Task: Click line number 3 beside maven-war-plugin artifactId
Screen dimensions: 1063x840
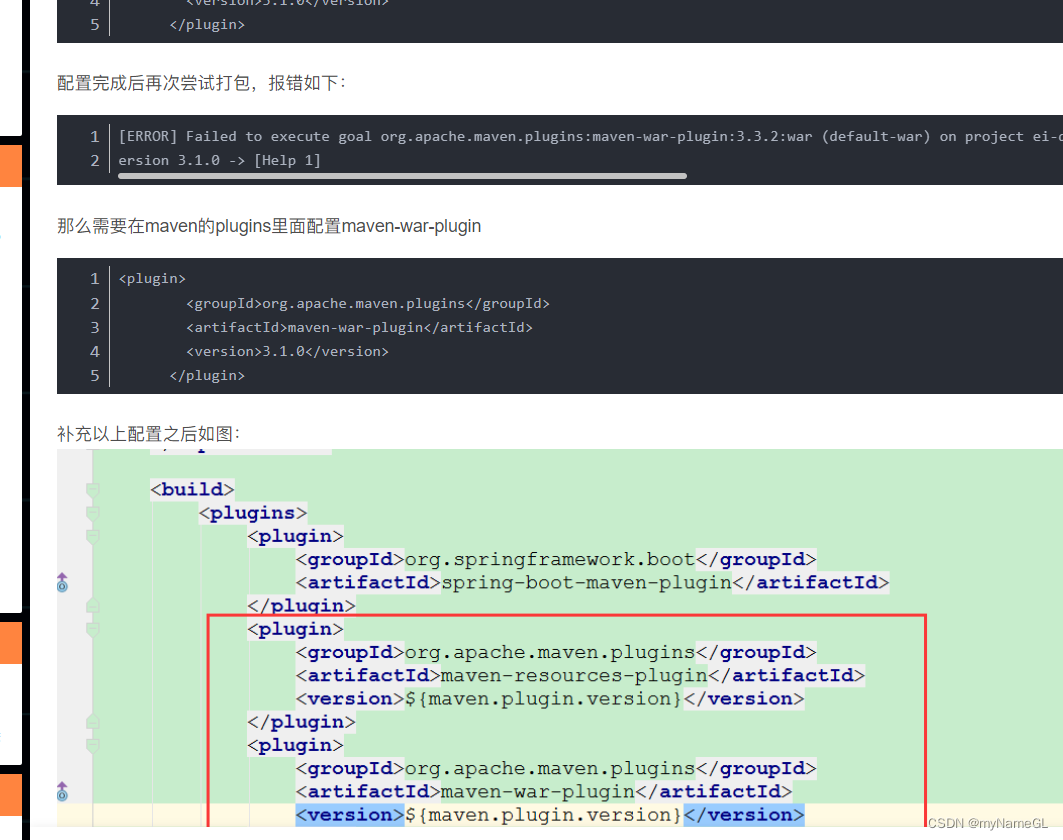Action: 95,327
